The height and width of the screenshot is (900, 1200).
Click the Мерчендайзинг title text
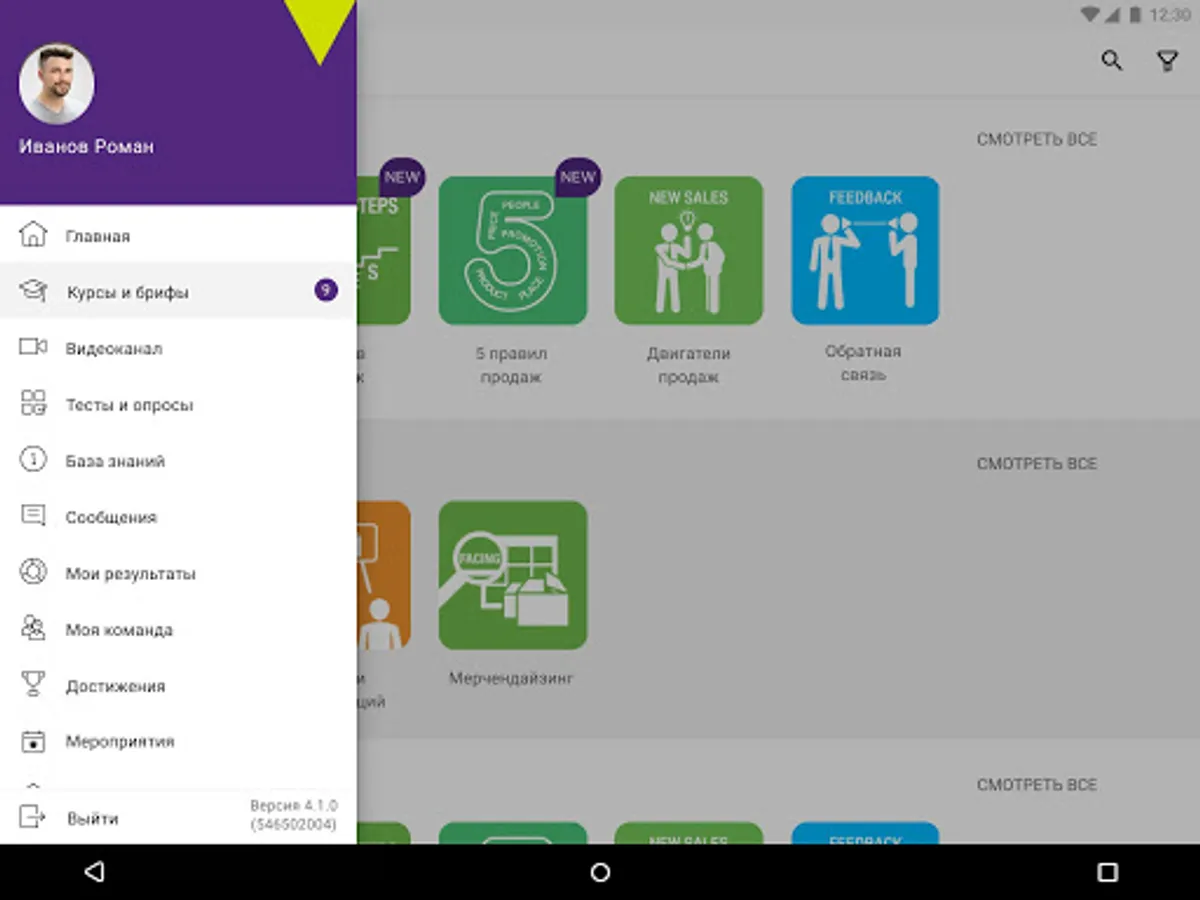coord(511,678)
